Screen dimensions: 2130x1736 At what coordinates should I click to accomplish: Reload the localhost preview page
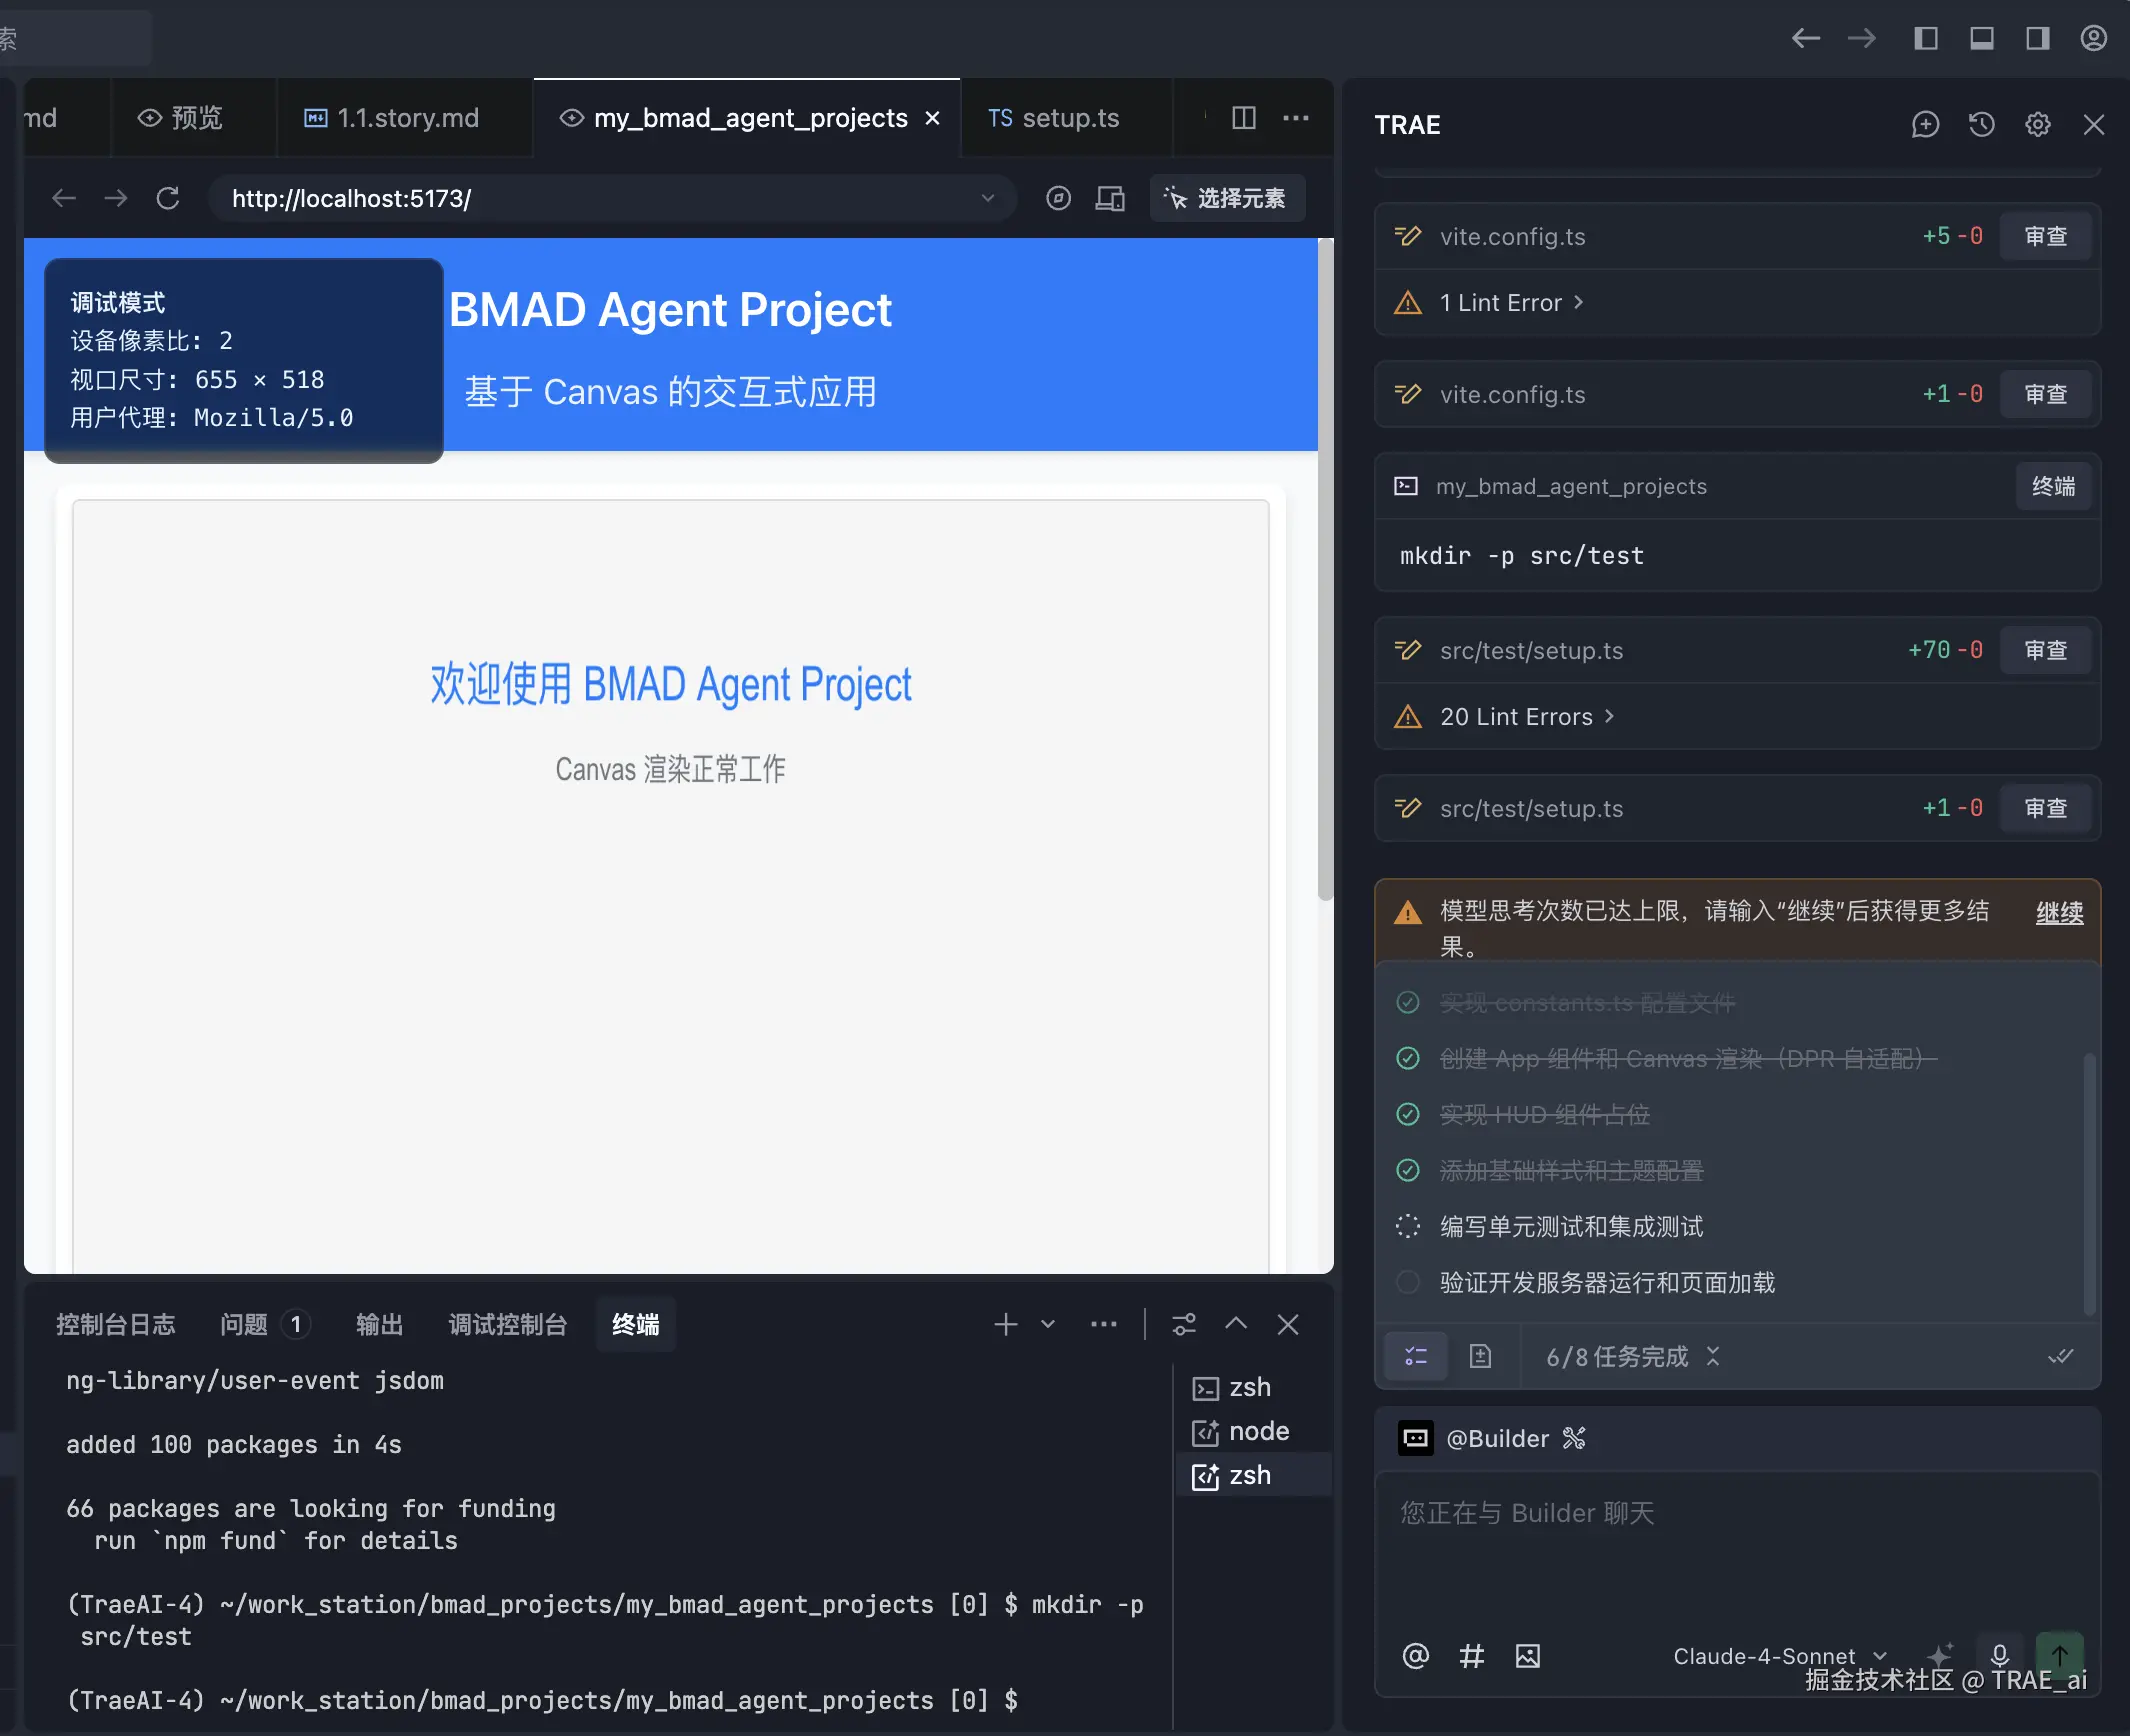click(168, 198)
